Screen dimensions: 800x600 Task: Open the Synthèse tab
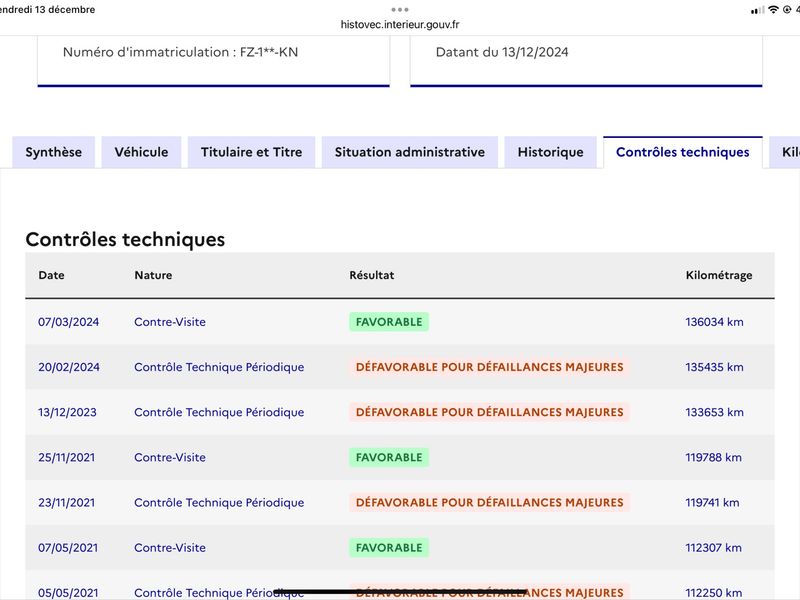click(54, 152)
